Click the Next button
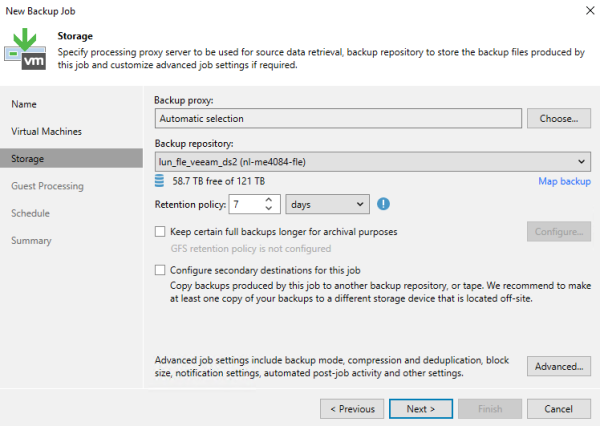Image resolution: width=600 pixels, height=426 pixels. 421,409
